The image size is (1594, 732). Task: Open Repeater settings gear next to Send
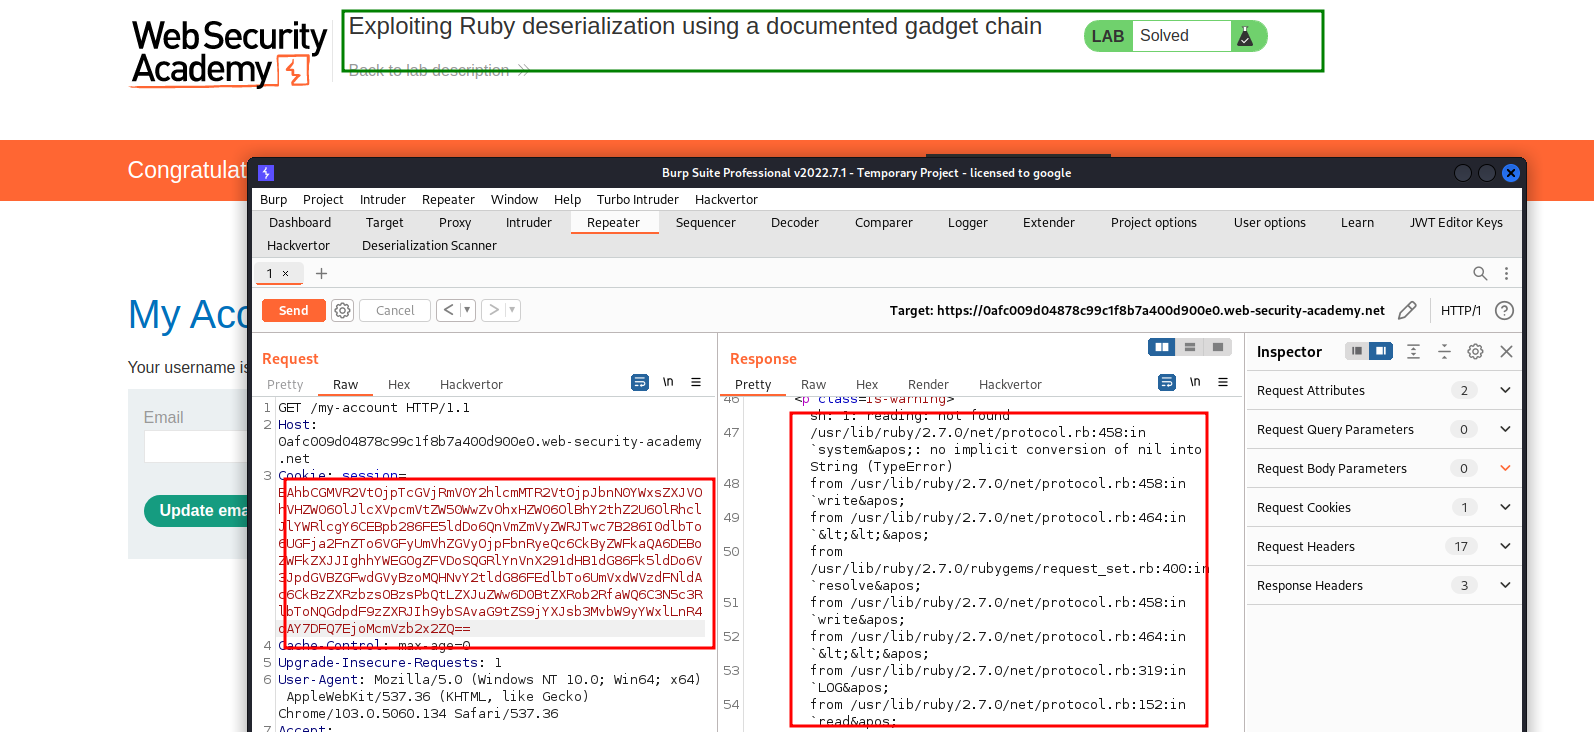[342, 311]
